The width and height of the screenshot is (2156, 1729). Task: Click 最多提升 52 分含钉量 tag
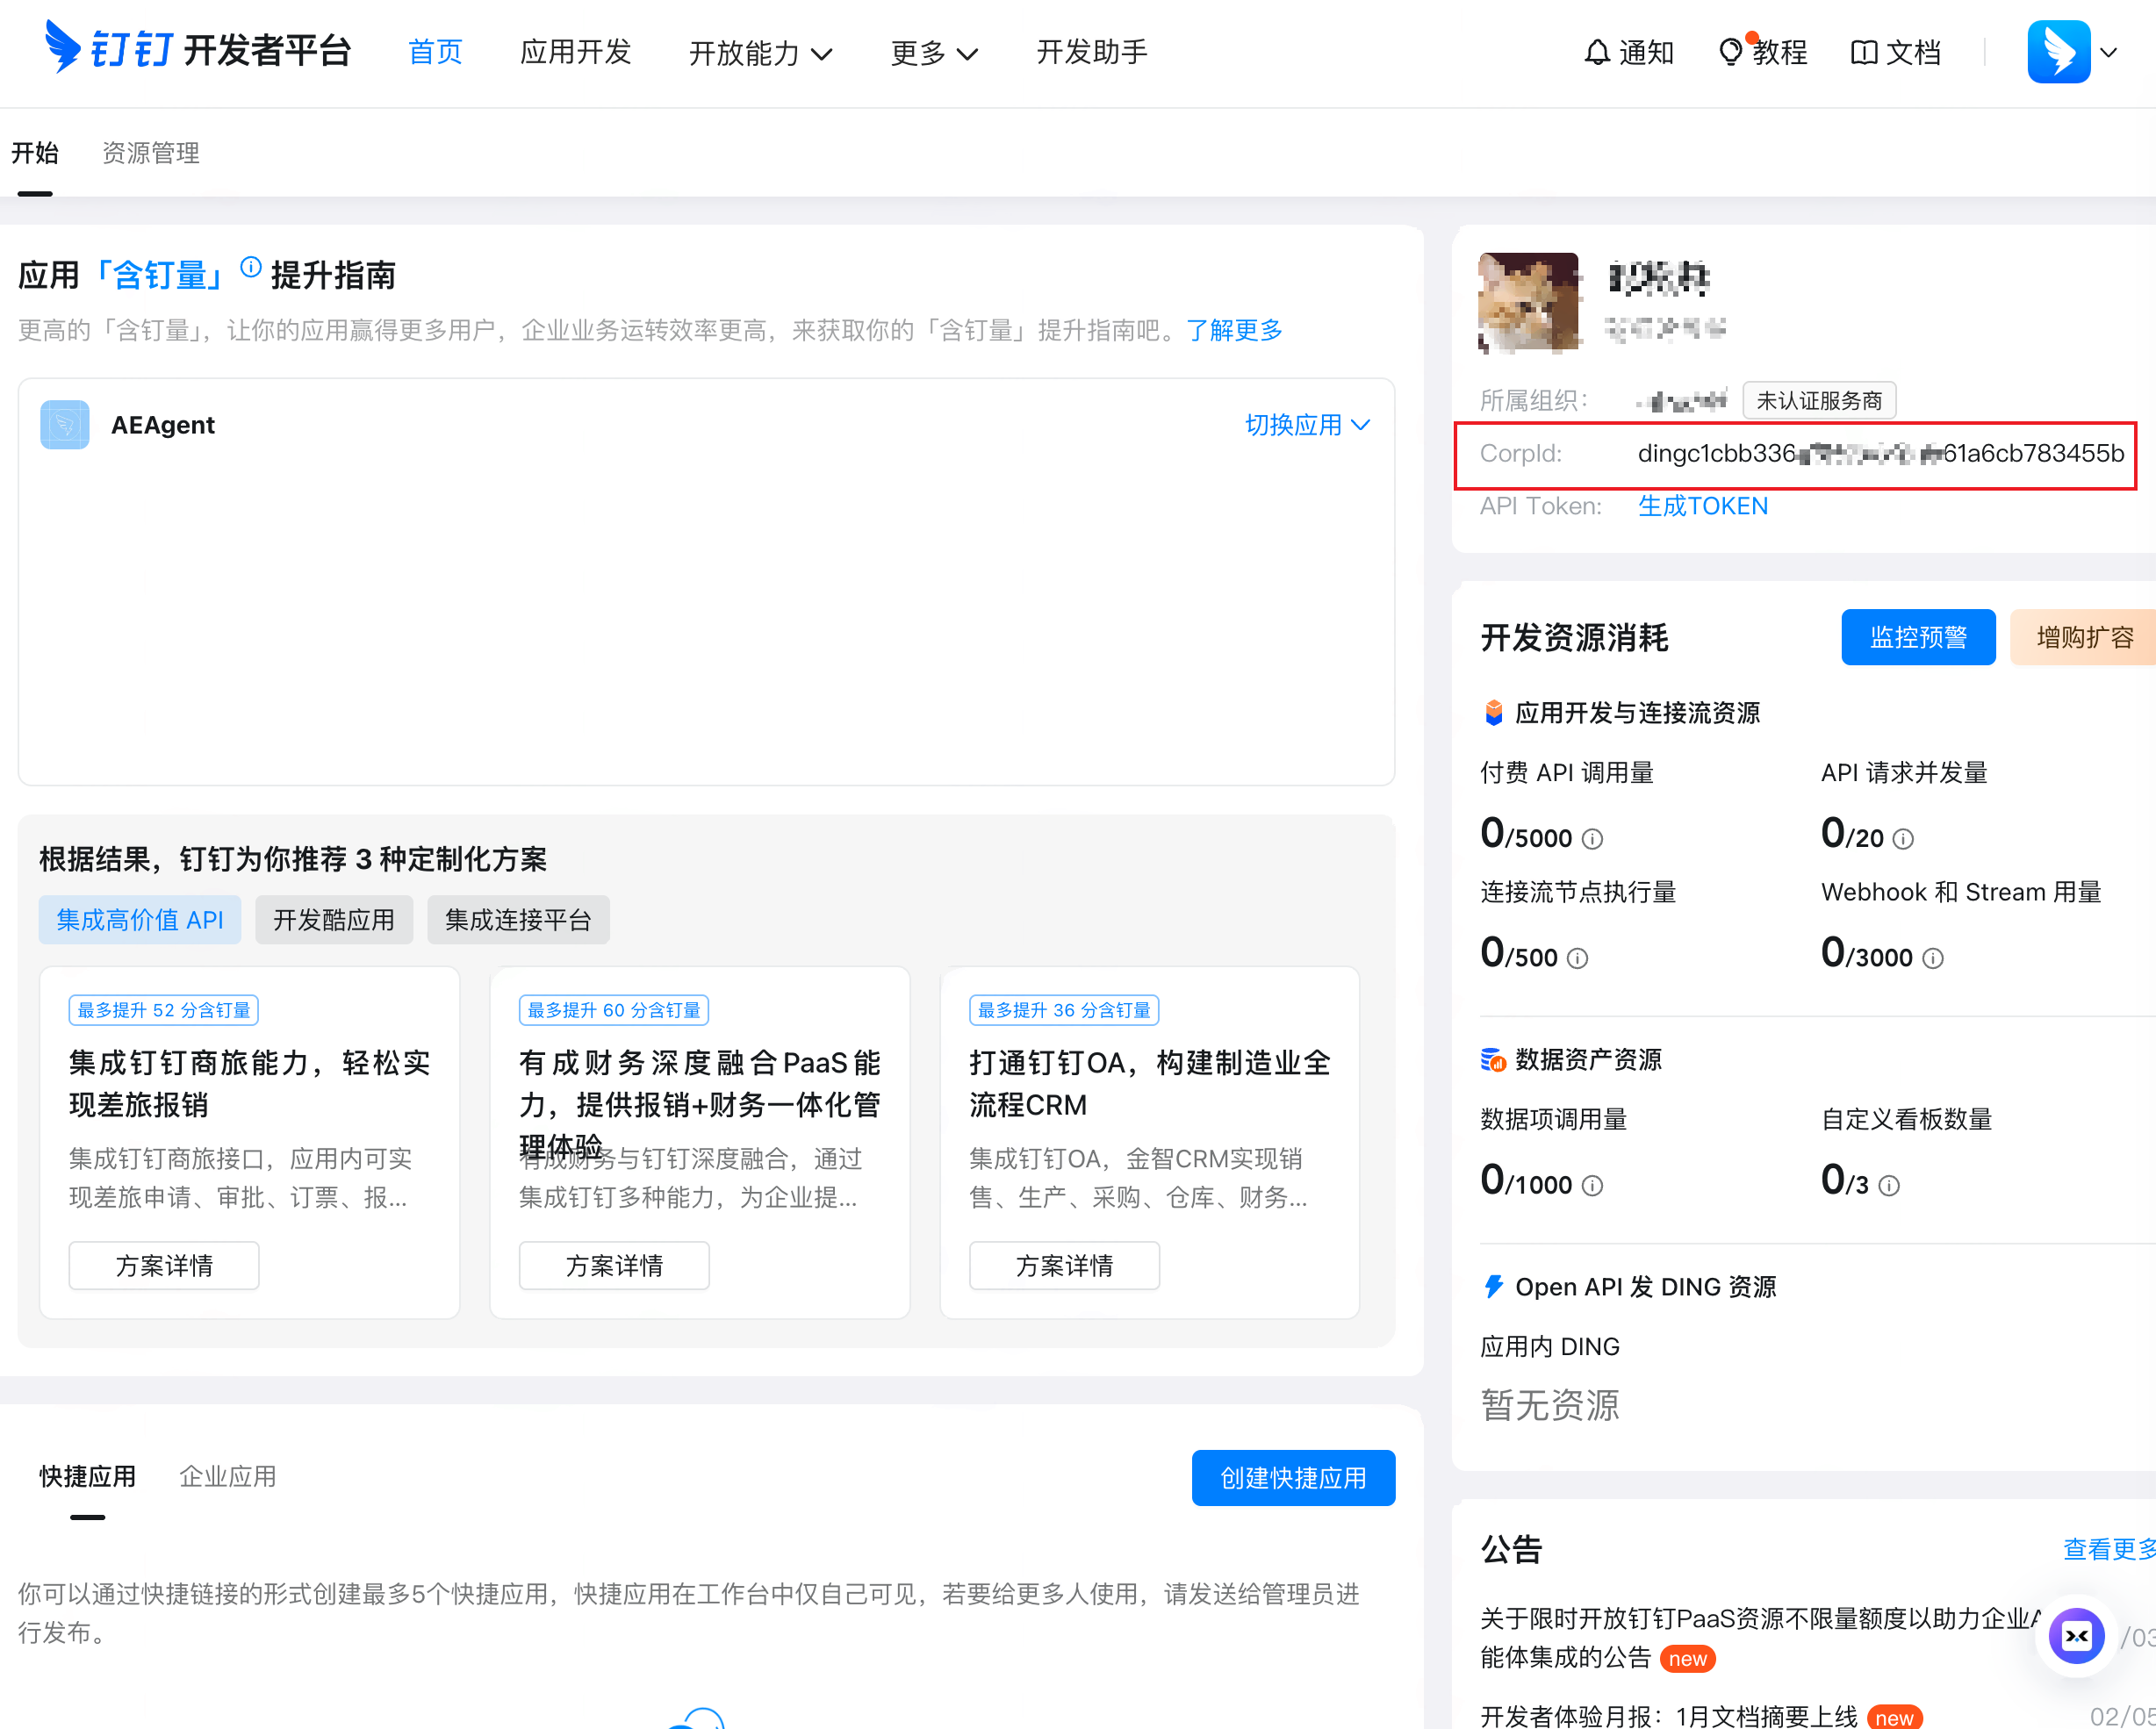tap(163, 1010)
